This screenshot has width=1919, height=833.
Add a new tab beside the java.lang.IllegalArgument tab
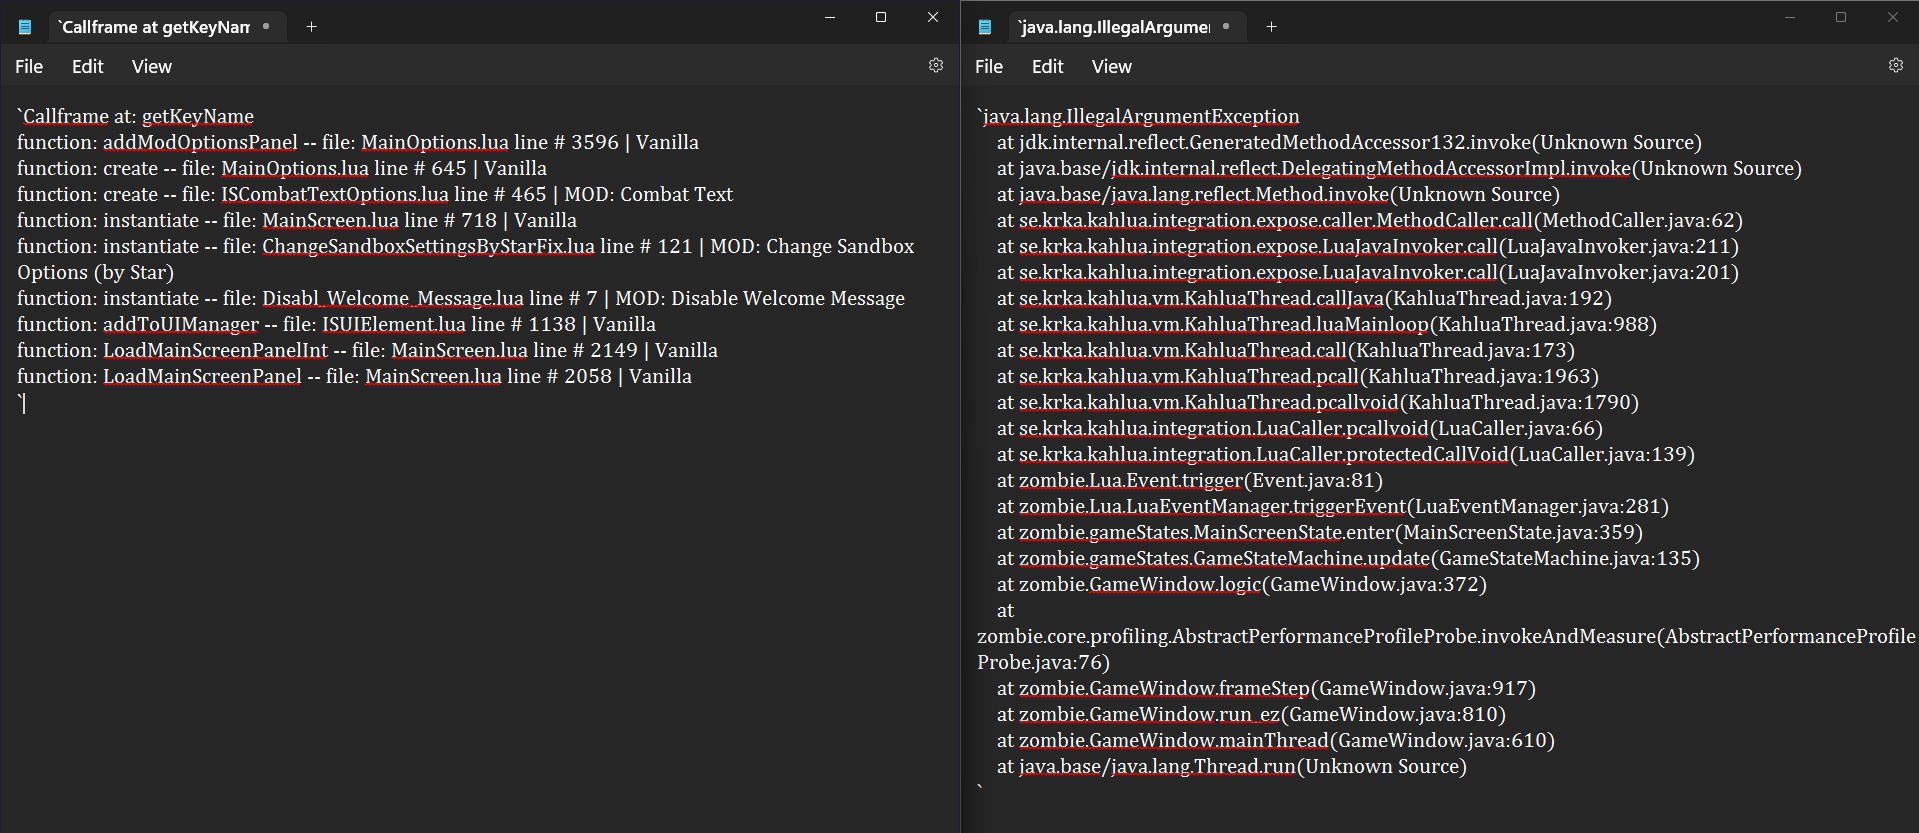[1271, 27]
